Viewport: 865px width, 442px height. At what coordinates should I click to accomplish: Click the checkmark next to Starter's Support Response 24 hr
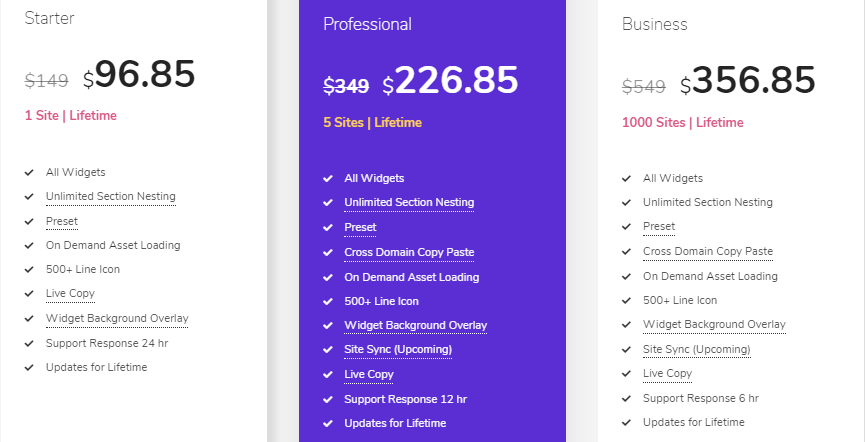tap(29, 343)
